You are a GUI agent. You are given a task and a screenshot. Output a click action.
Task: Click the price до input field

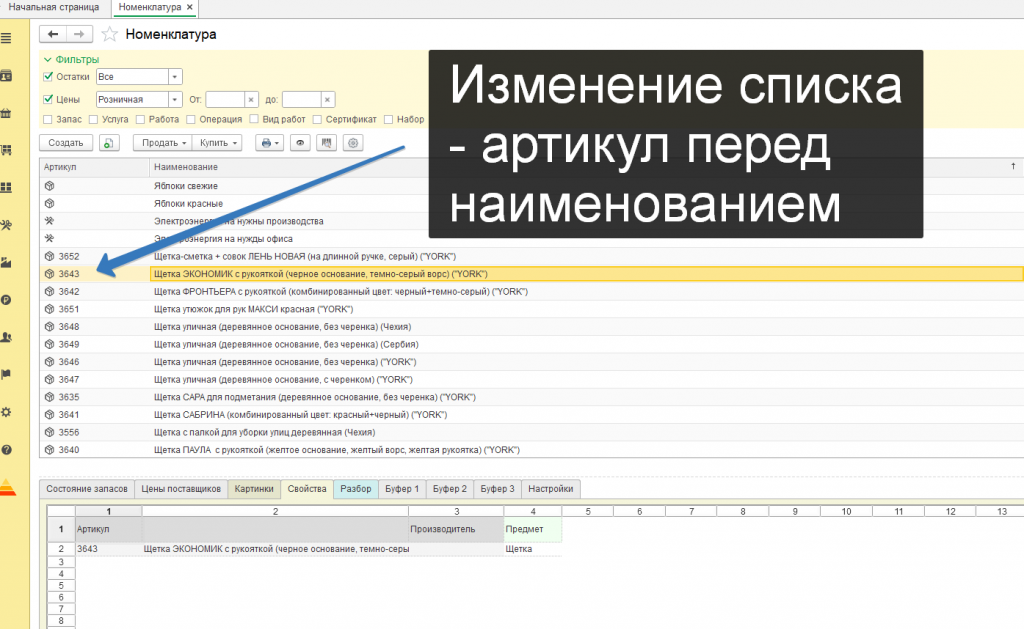tap(302, 99)
